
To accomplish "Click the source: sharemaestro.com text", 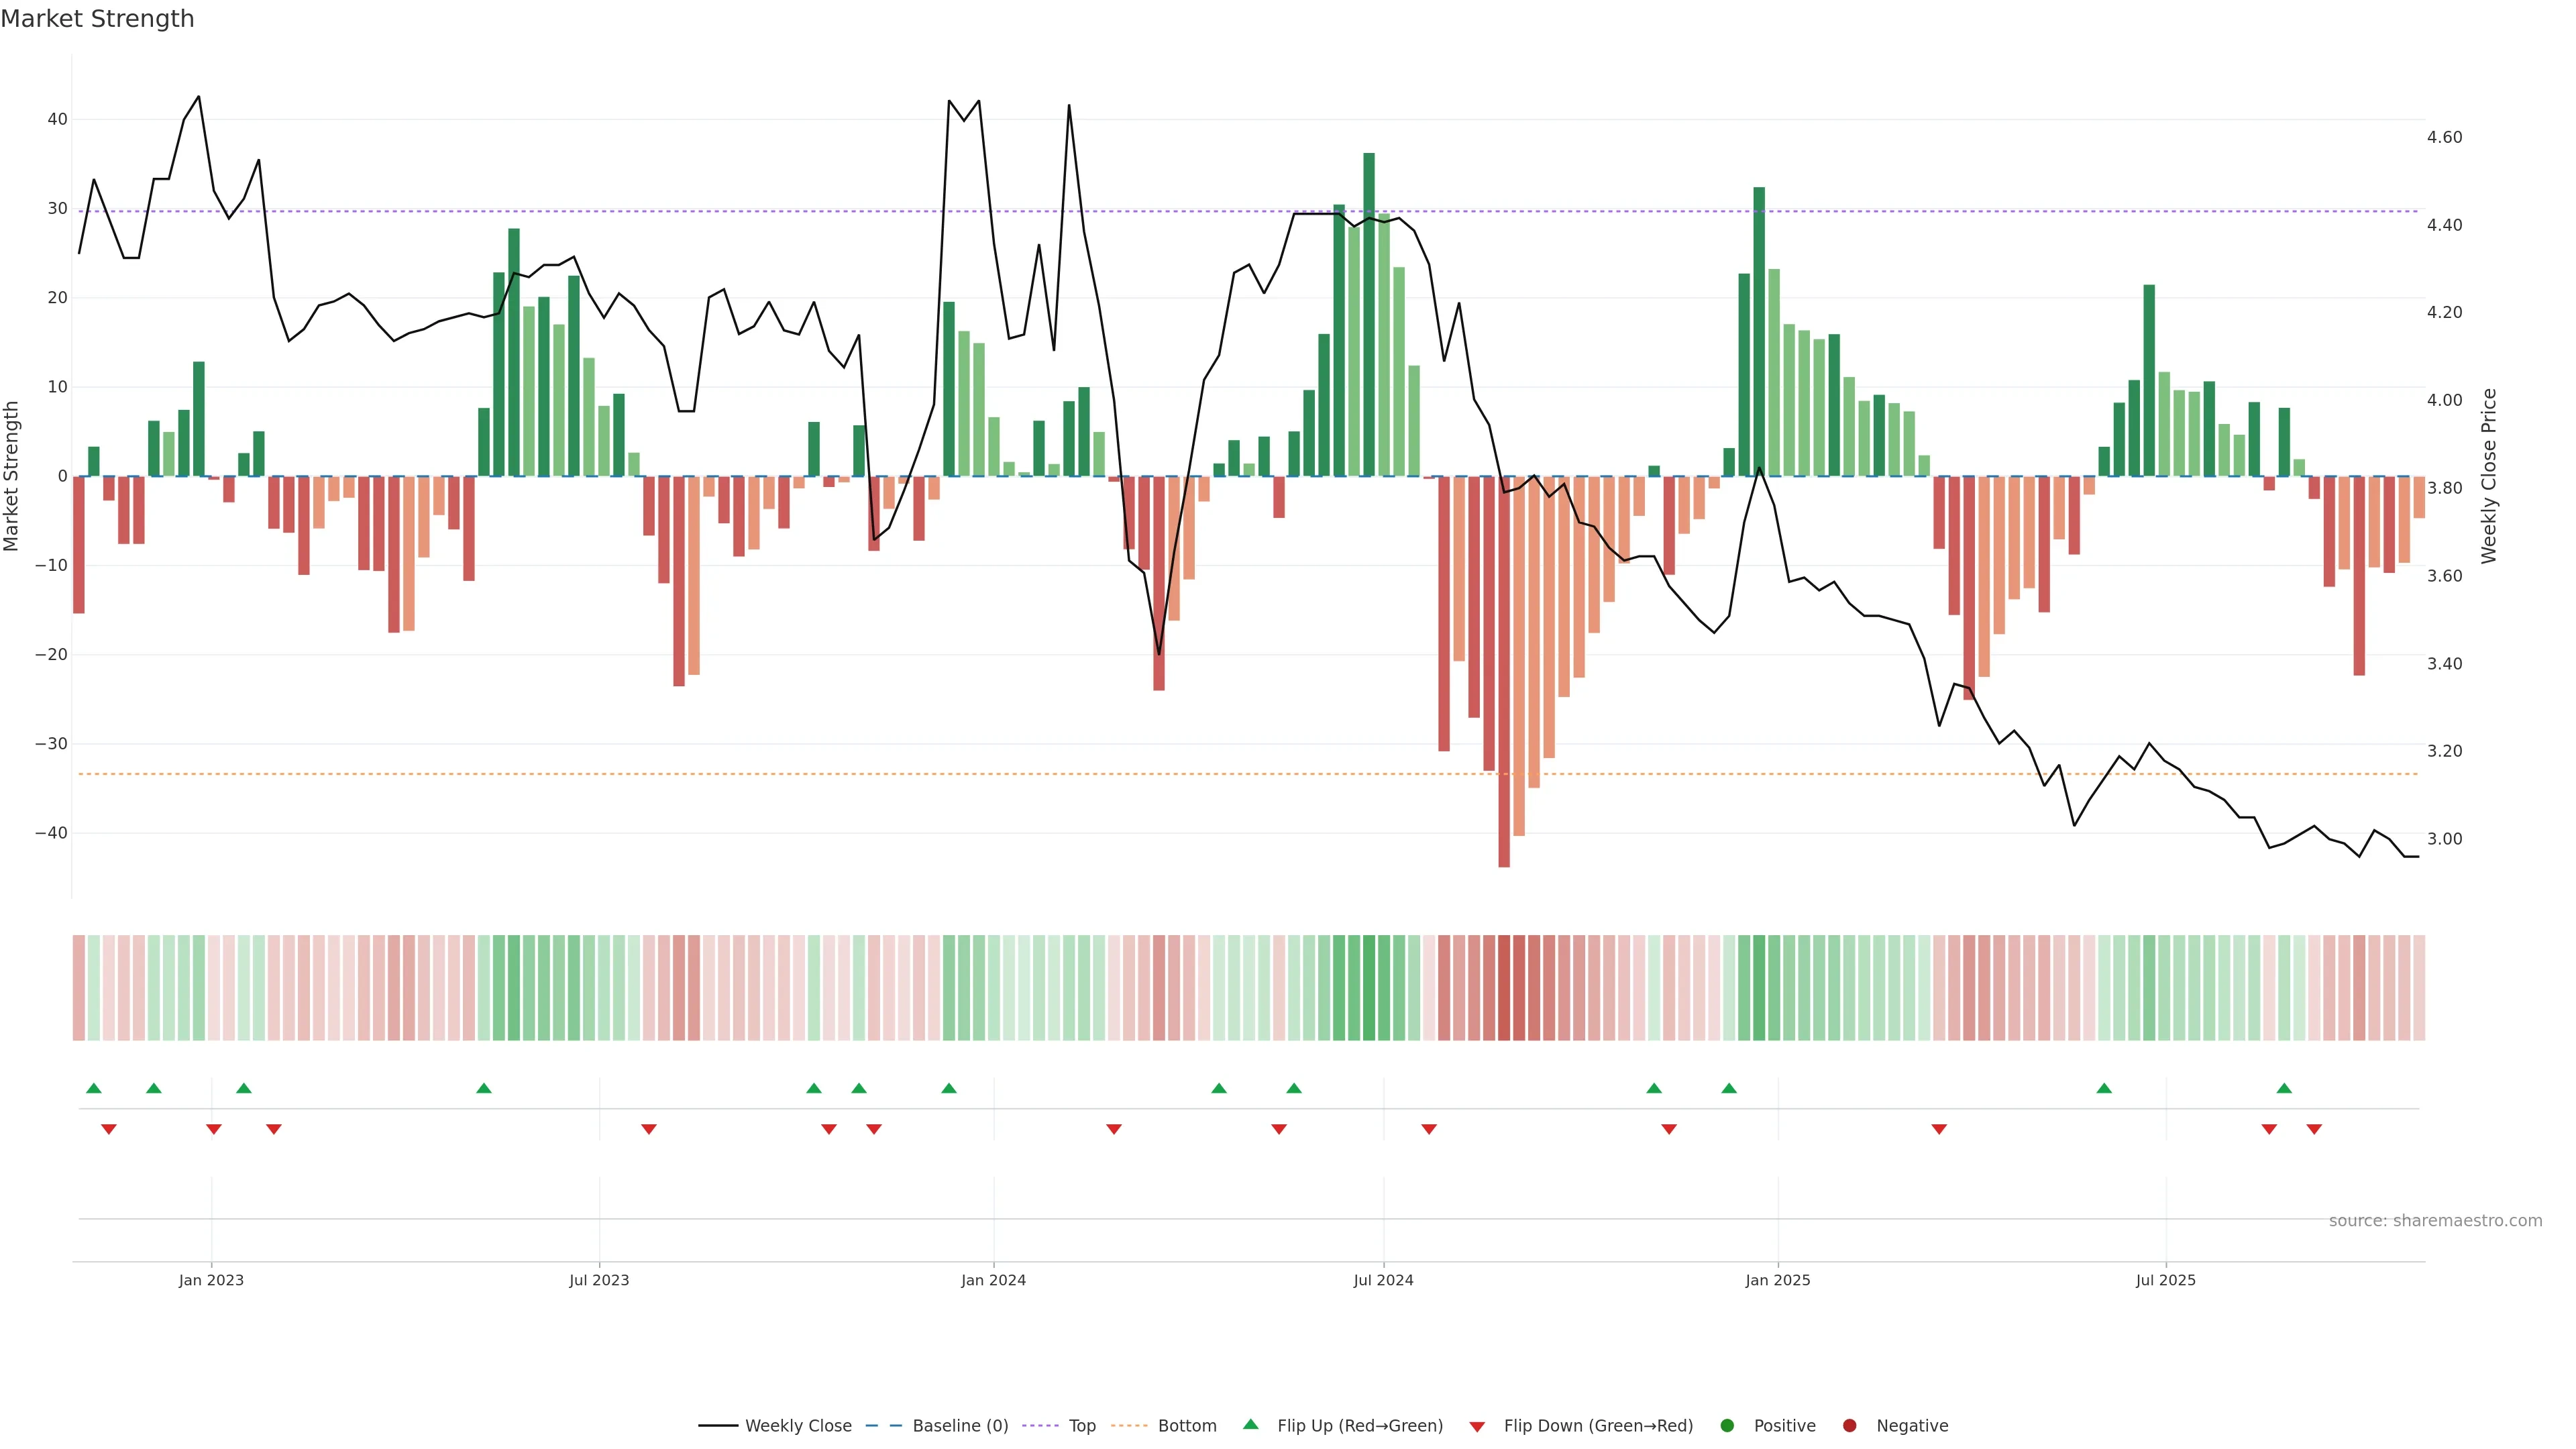I will (2435, 1221).
